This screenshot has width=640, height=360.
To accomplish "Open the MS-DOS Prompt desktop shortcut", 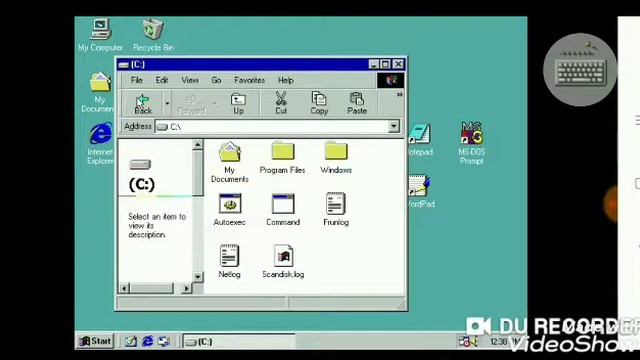I will (471, 143).
